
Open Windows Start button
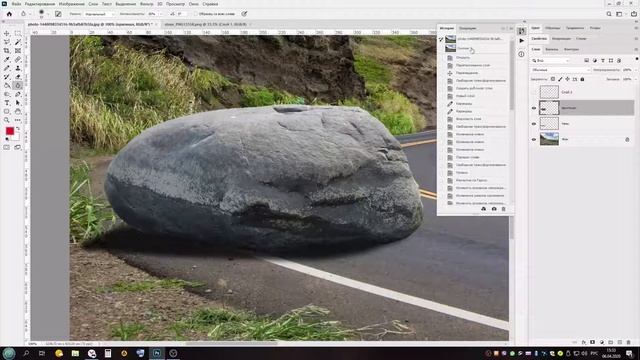tap(9, 353)
